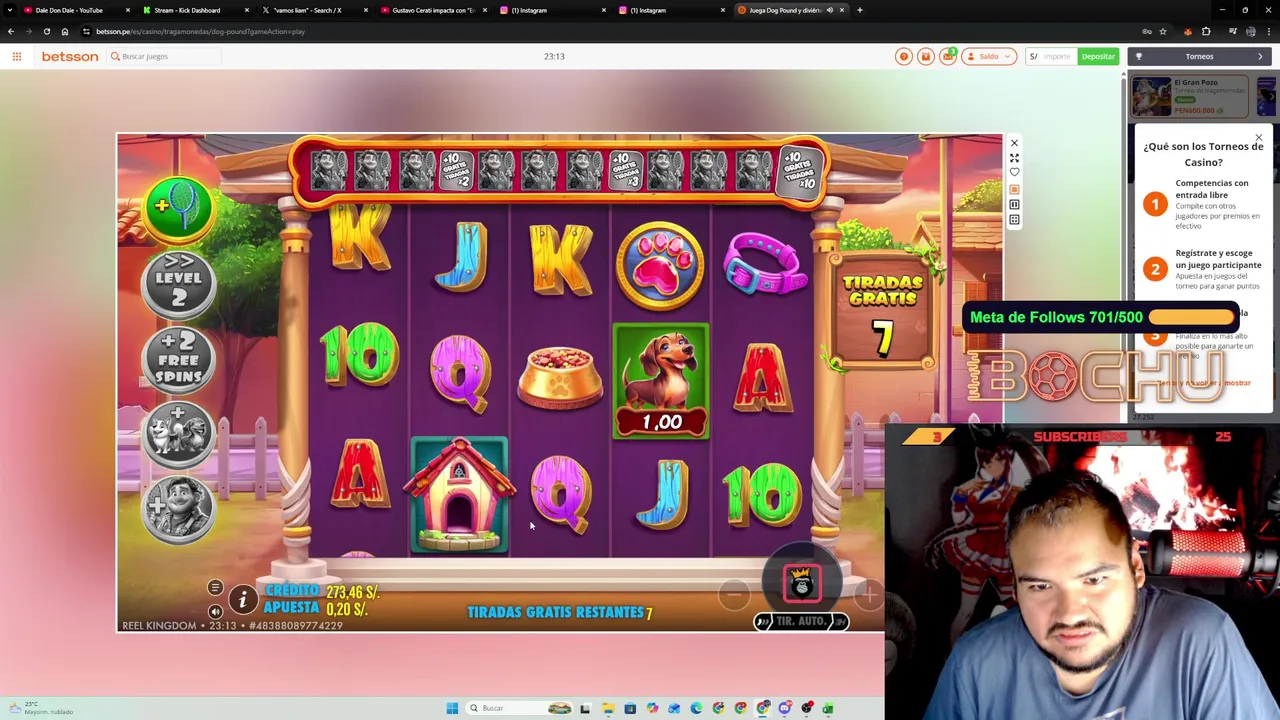The height and width of the screenshot is (720, 1280).
Task: Open the Betsson help question icon
Action: (904, 56)
